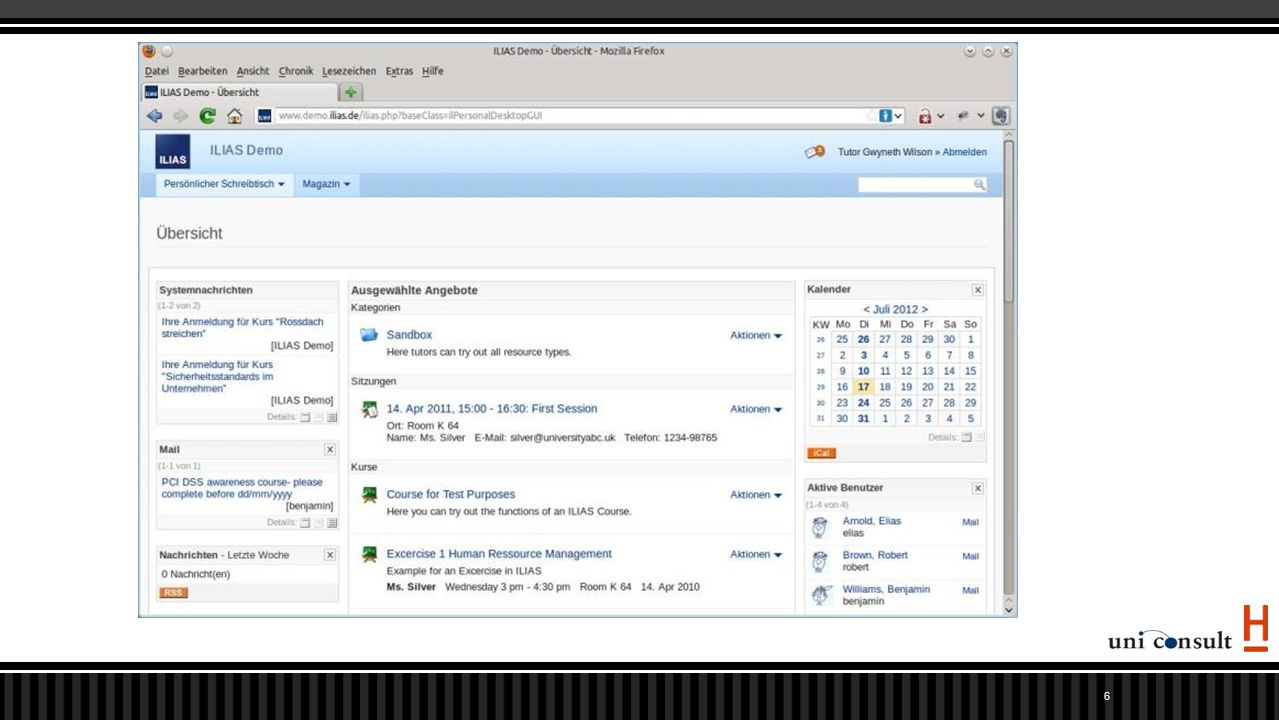Click the ILIAS search input field
Image resolution: width=1279 pixels, height=720 pixels.
(x=915, y=184)
